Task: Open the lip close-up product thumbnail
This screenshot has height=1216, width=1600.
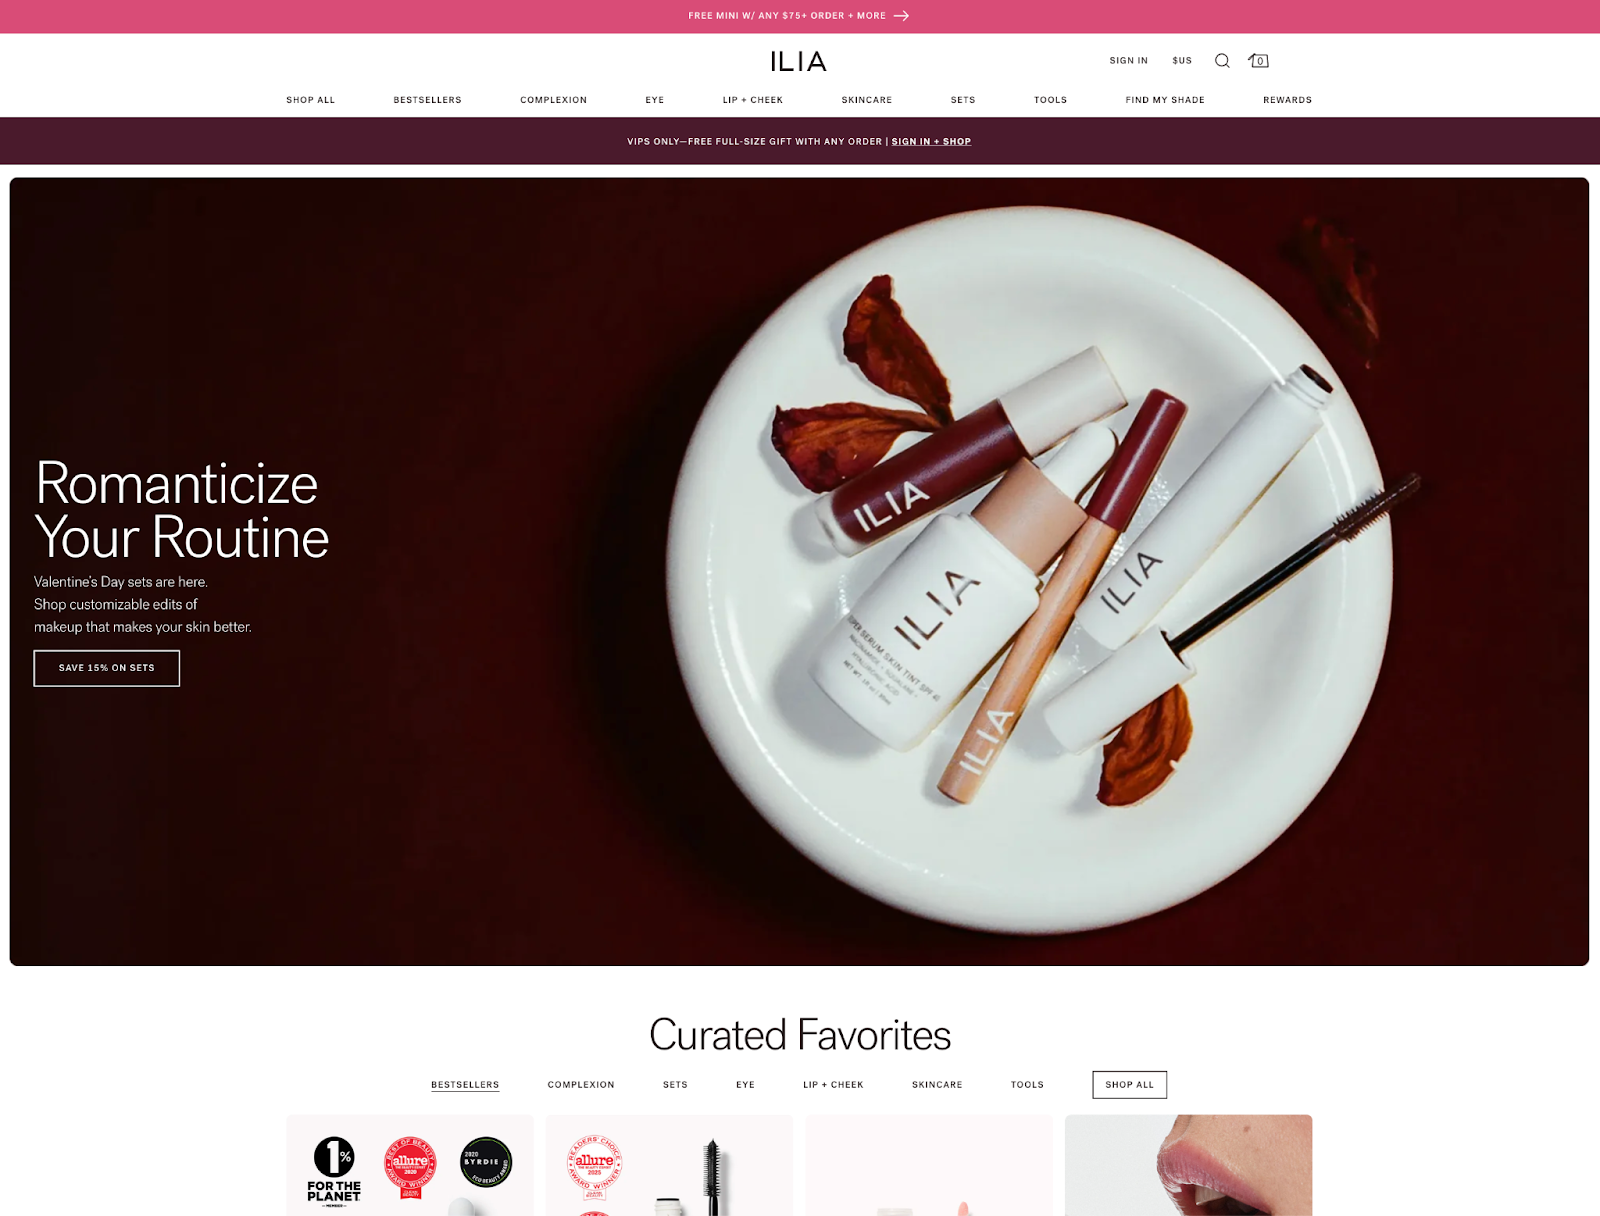Action: (x=1188, y=1165)
